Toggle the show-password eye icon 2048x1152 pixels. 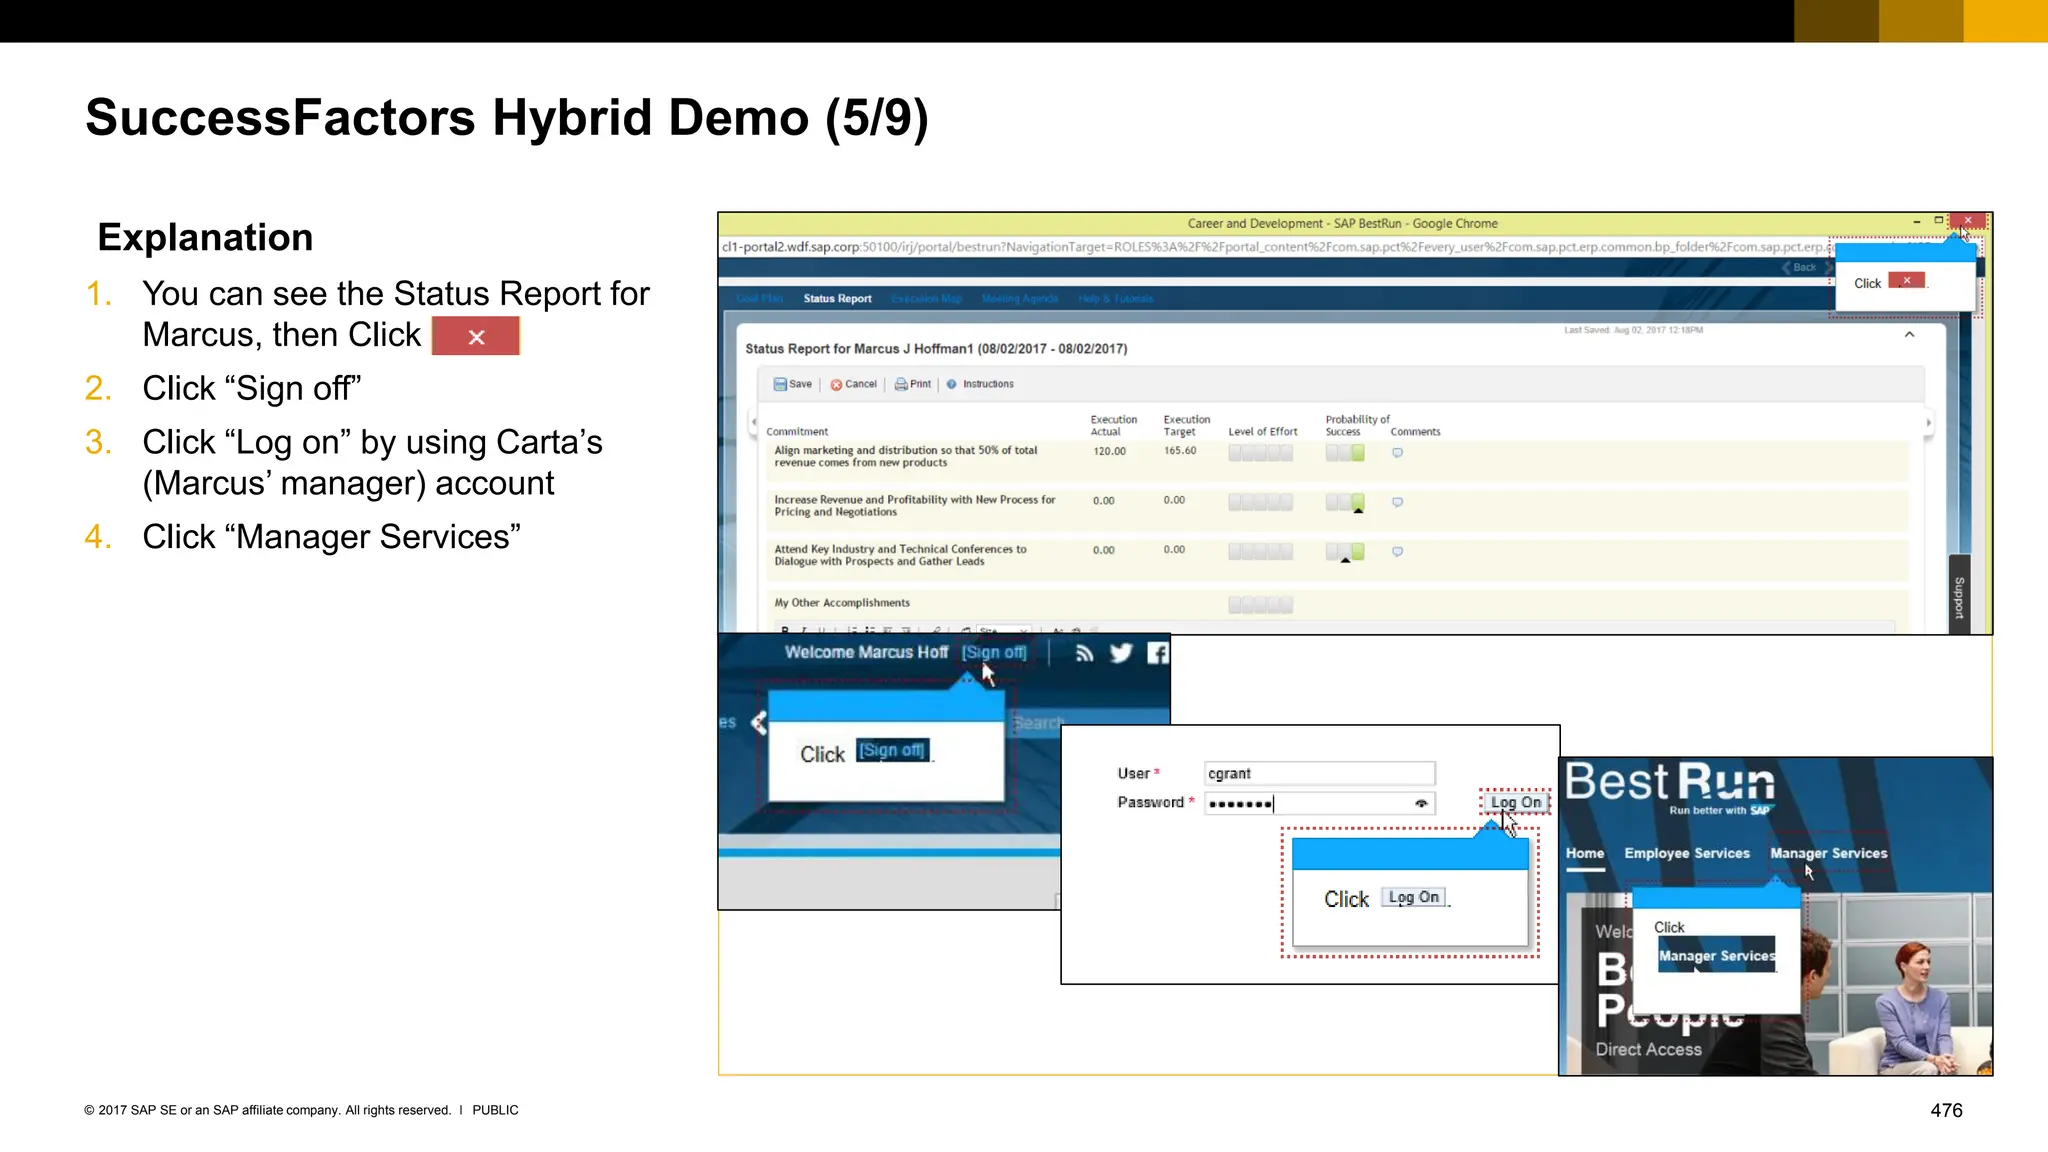[x=1421, y=804]
